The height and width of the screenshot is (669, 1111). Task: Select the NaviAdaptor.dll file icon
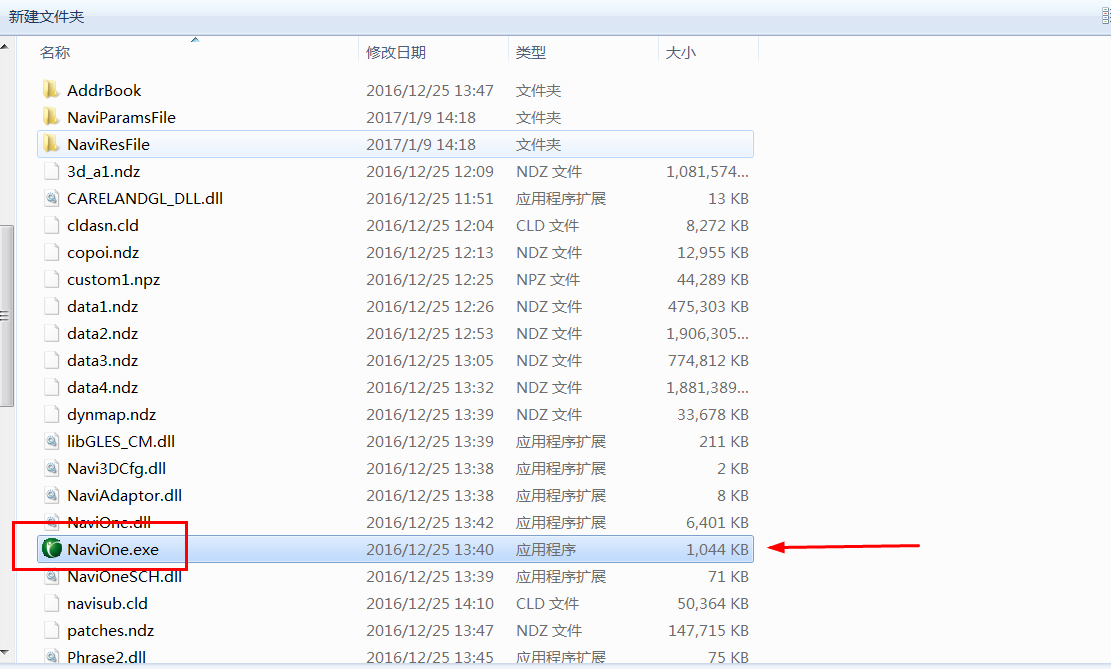pyautogui.click(x=52, y=495)
